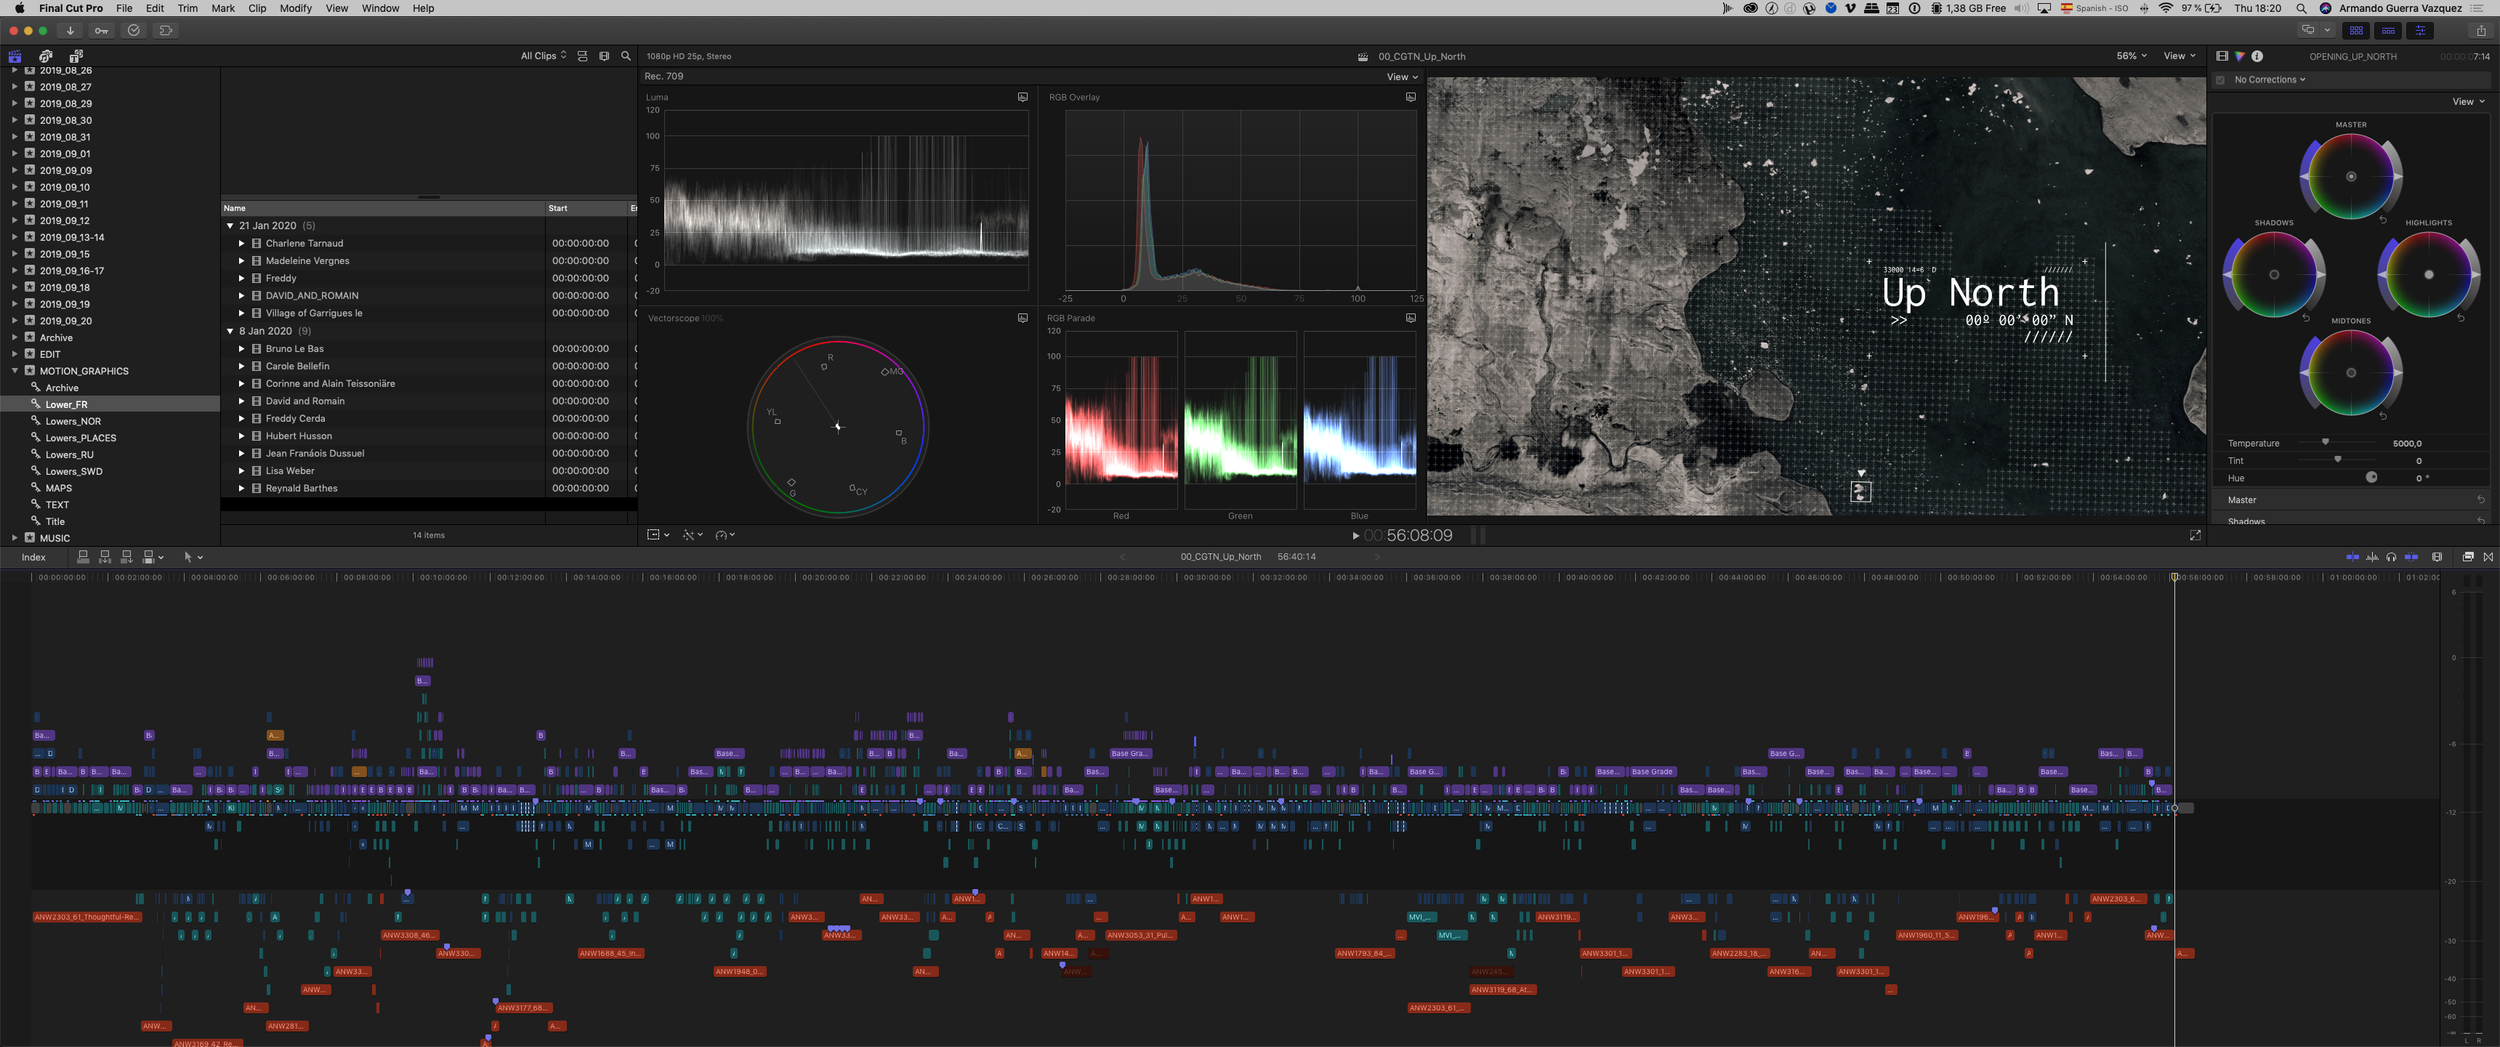Click the Share export icon

coord(2480,31)
